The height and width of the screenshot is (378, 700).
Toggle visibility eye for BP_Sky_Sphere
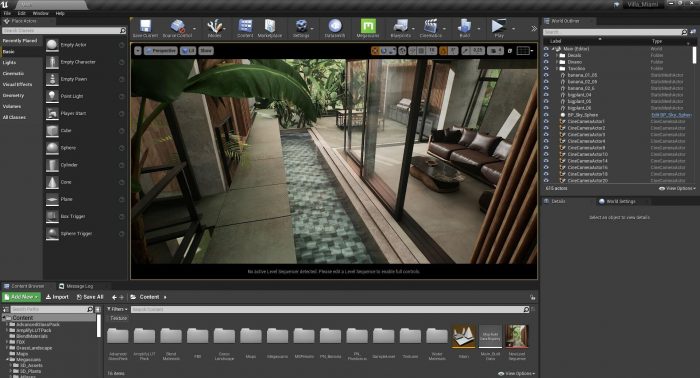pos(546,115)
